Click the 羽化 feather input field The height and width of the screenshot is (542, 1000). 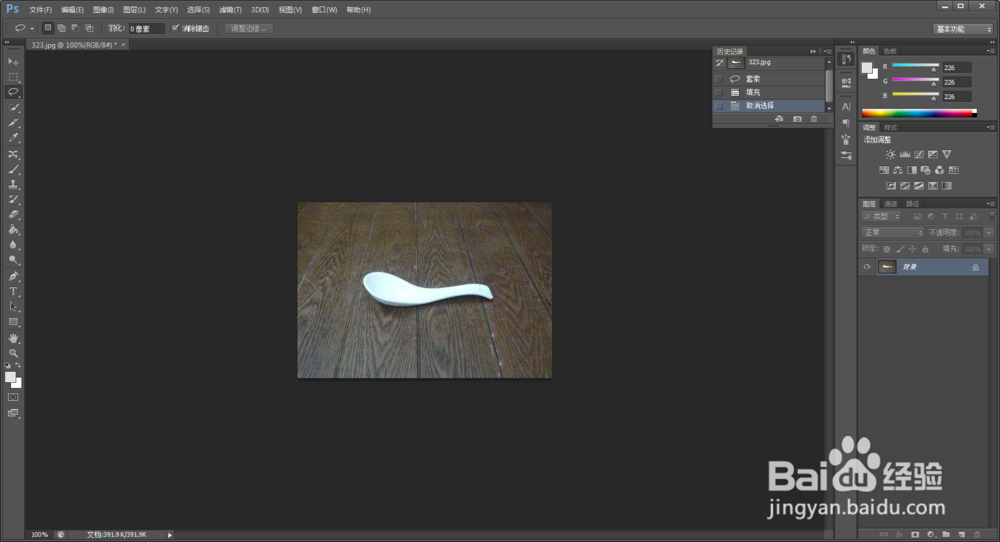(x=147, y=29)
